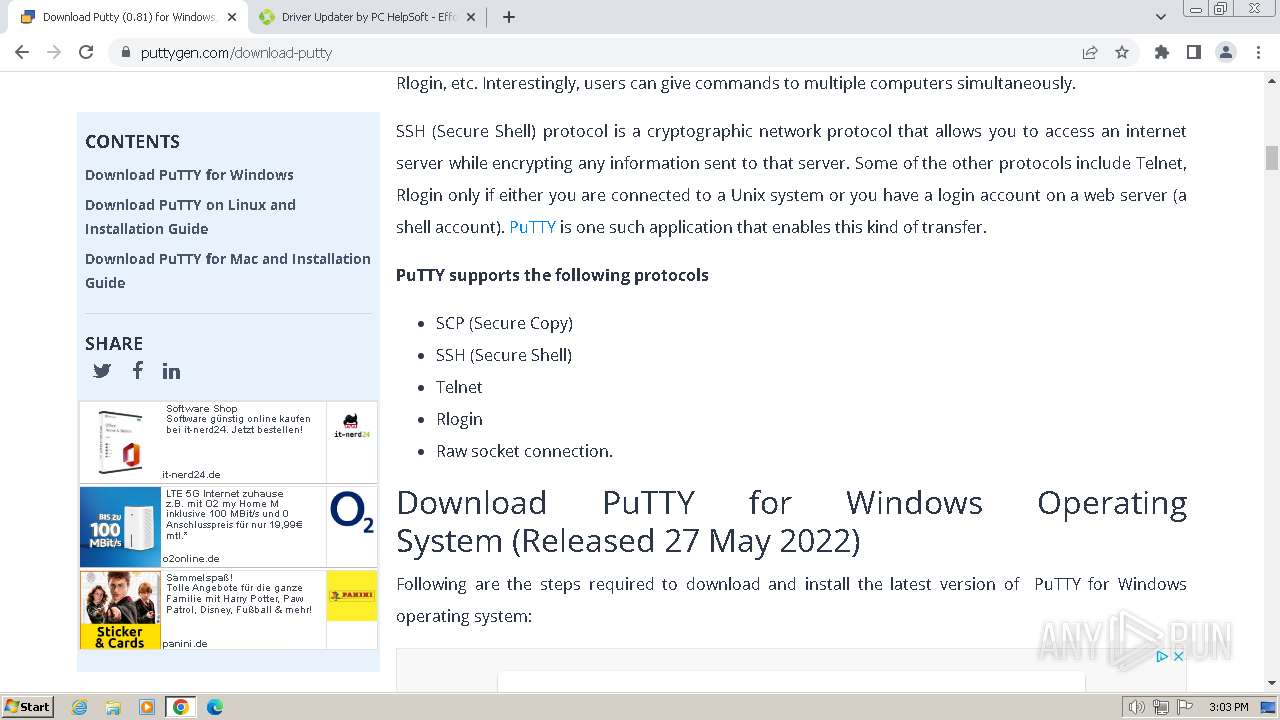Screen dimensions: 1280x720
Task: Open media player from taskbar
Action: [147, 707]
